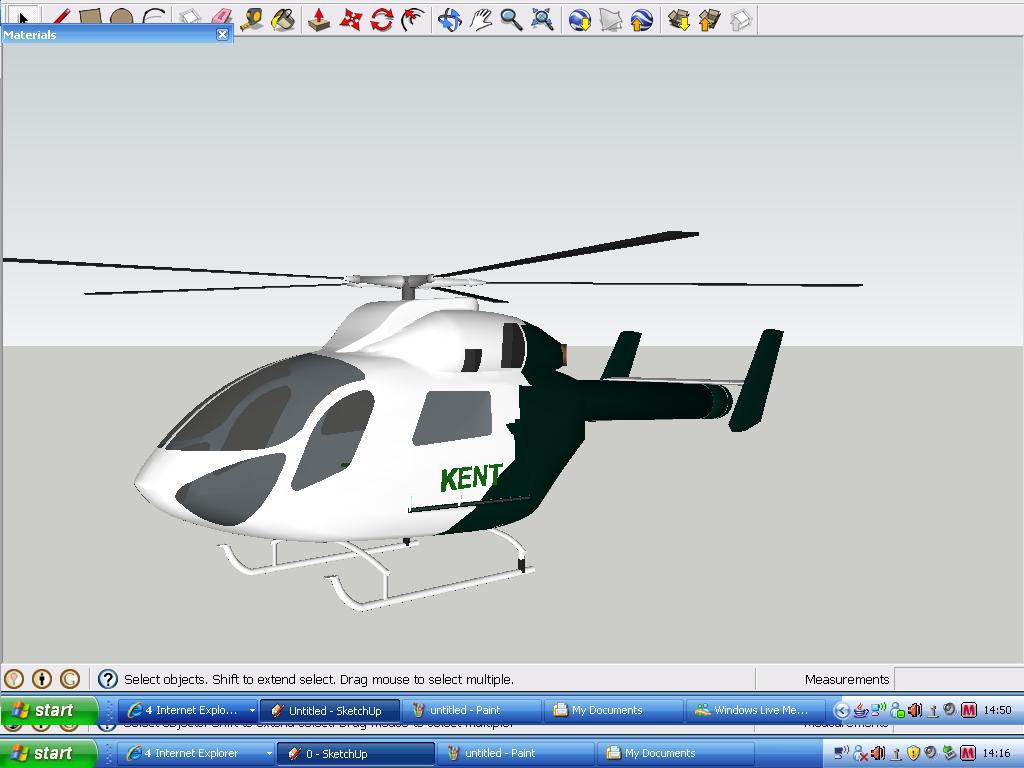Click the system clock showing 14:16
Viewport: 1024px width, 768px height.
[x=997, y=753]
